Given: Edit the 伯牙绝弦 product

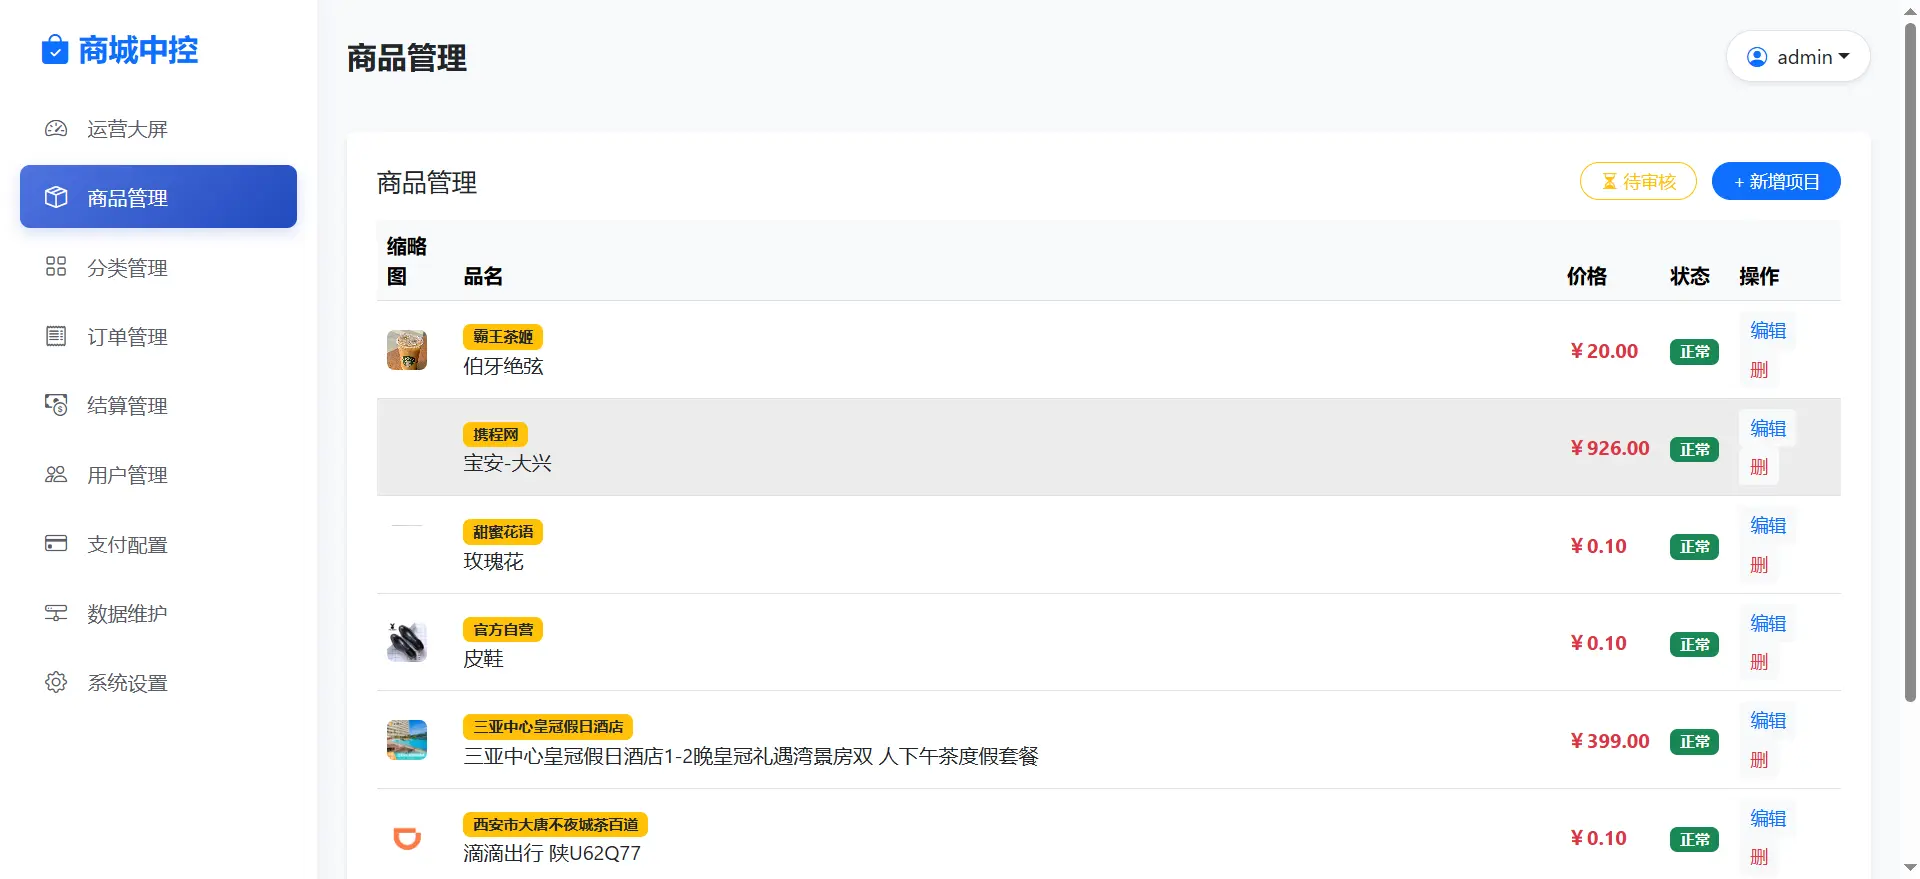Looking at the screenshot, I should click(x=1767, y=330).
